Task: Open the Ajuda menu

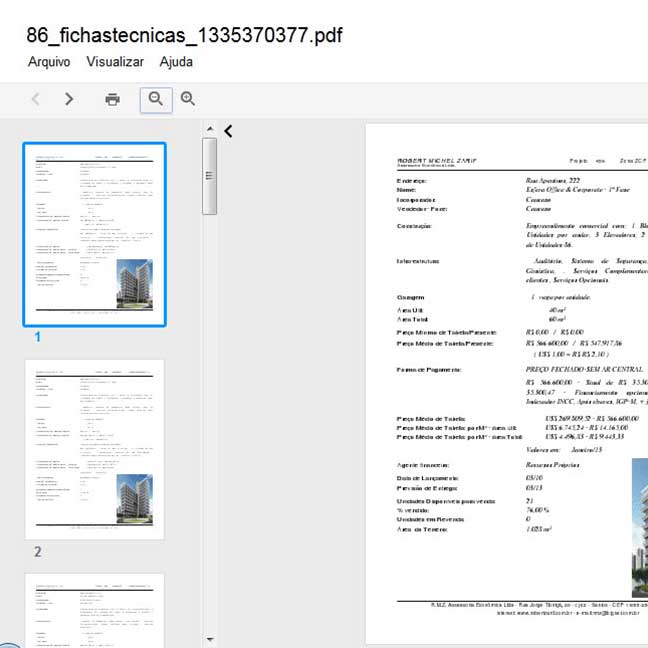Action: [176, 61]
